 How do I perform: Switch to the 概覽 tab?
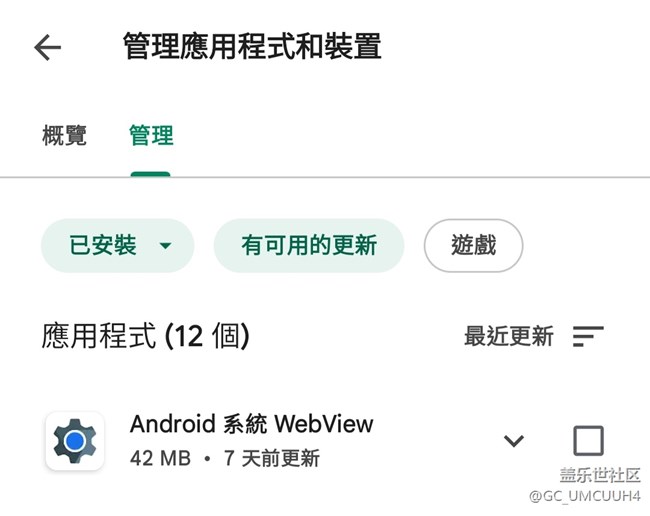click(x=64, y=136)
